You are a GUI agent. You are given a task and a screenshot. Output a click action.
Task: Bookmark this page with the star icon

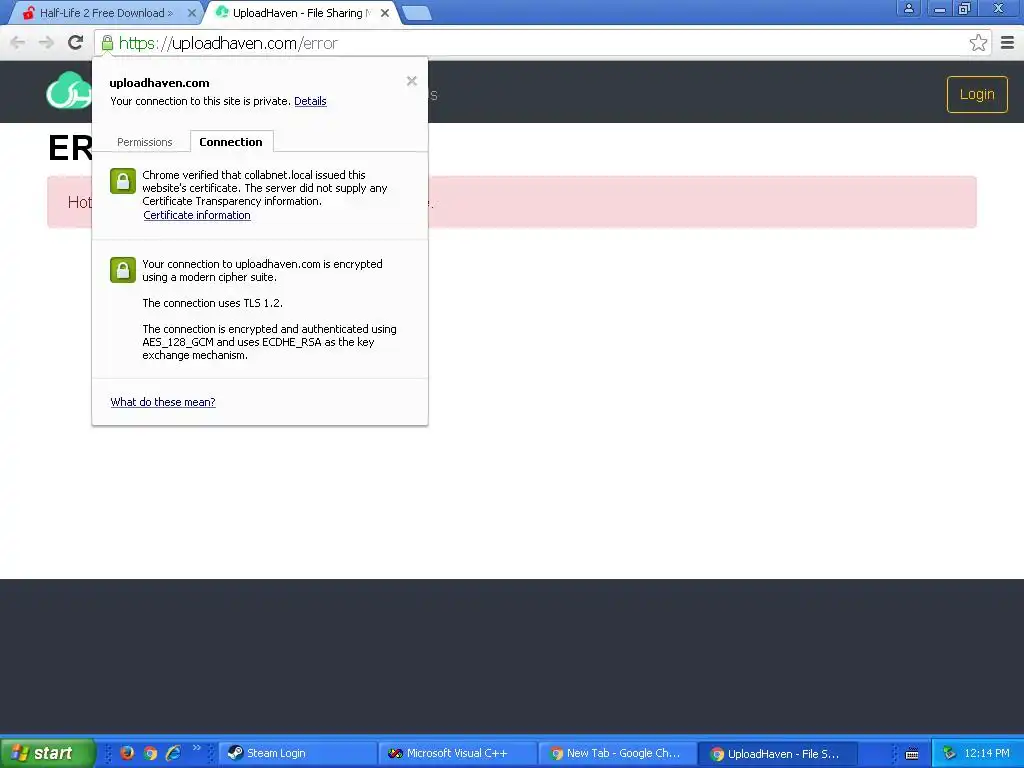point(978,43)
